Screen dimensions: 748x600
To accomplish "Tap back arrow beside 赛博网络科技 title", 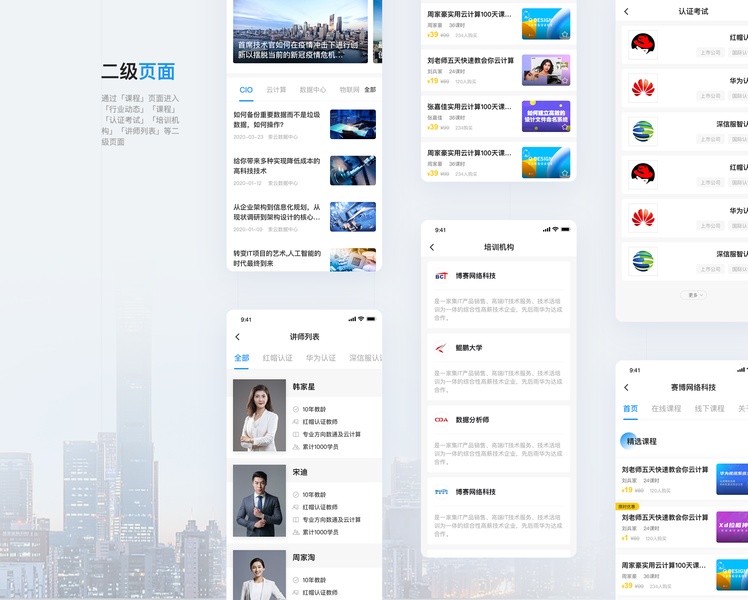I will [x=626, y=387].
